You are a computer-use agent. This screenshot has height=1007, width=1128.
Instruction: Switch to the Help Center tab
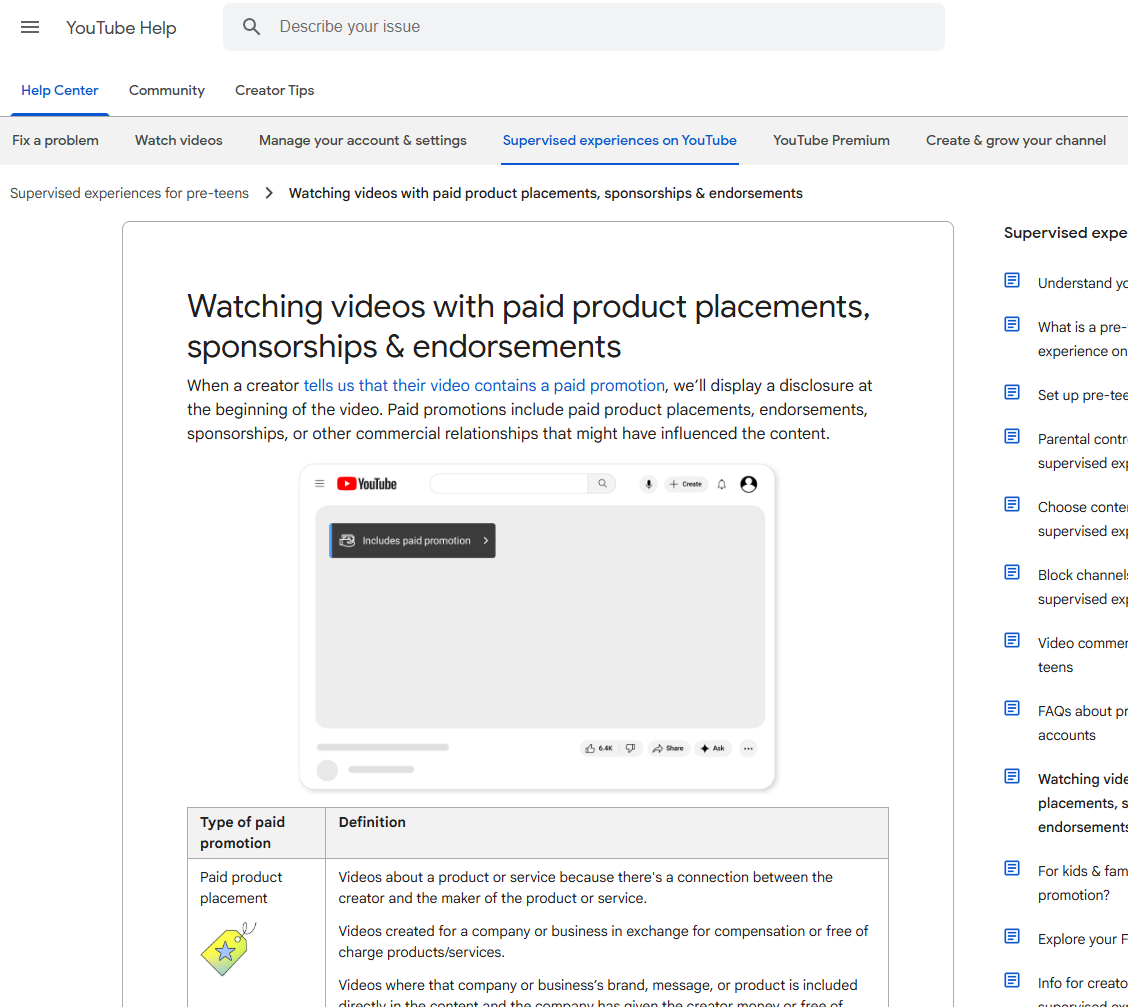click(60, 91)
